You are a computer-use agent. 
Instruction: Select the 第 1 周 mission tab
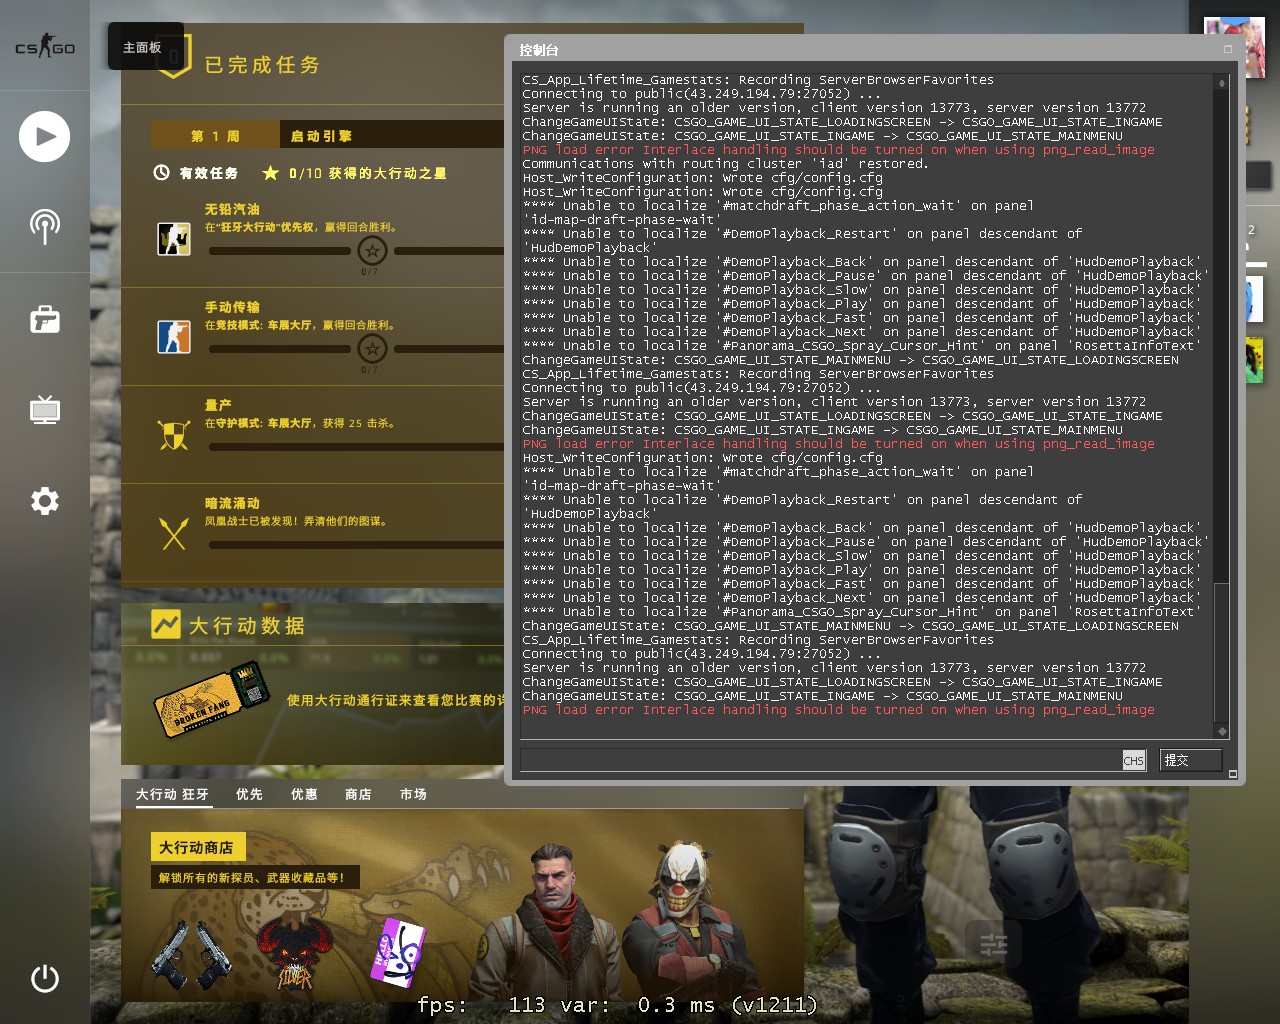coord(215,136)
